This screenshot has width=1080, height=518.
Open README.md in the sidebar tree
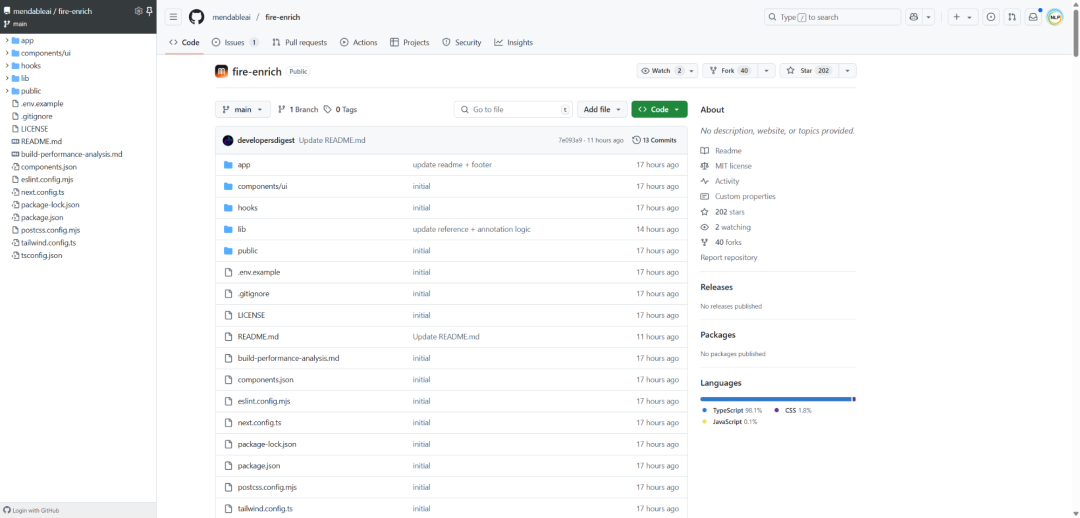tap(41, 141)
